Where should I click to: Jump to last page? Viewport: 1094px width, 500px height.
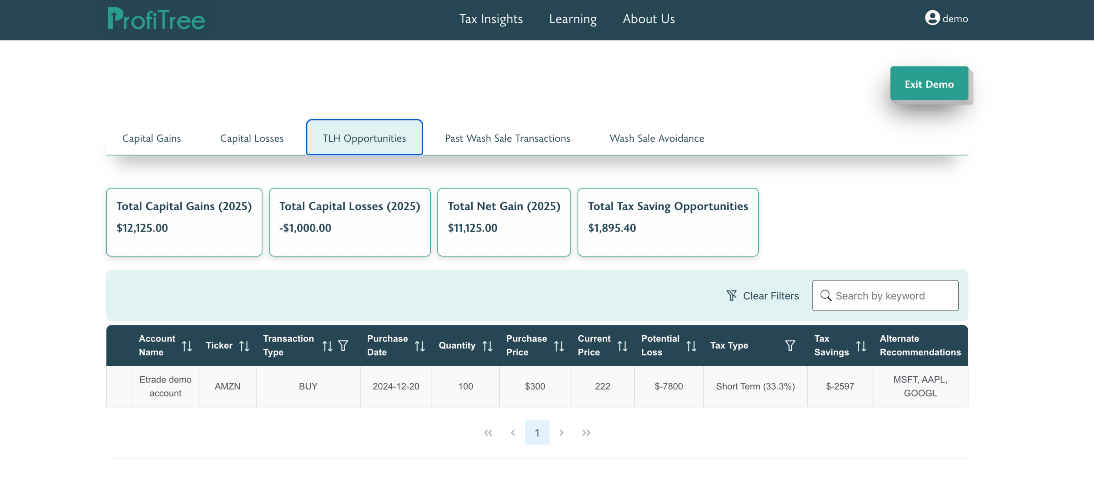click(586, 433)
